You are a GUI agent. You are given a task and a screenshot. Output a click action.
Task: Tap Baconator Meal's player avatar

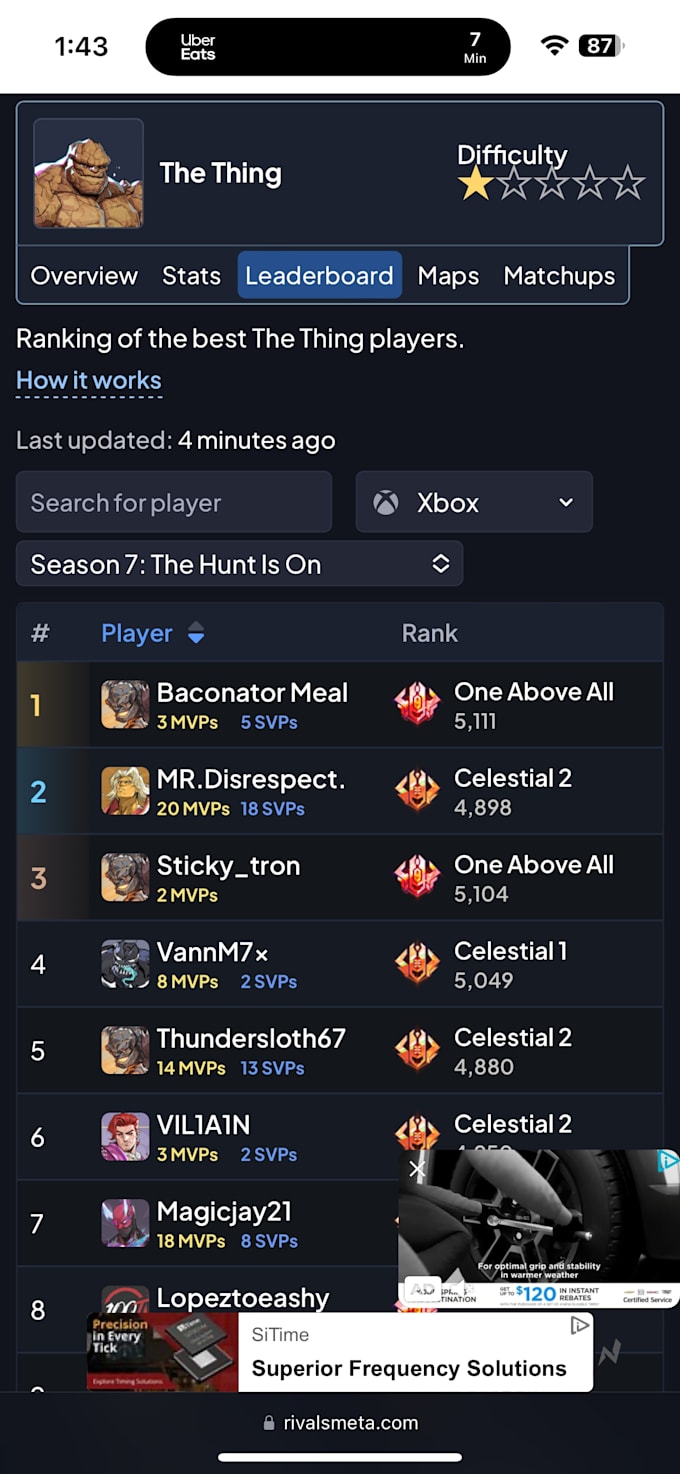tap(125, 705)
